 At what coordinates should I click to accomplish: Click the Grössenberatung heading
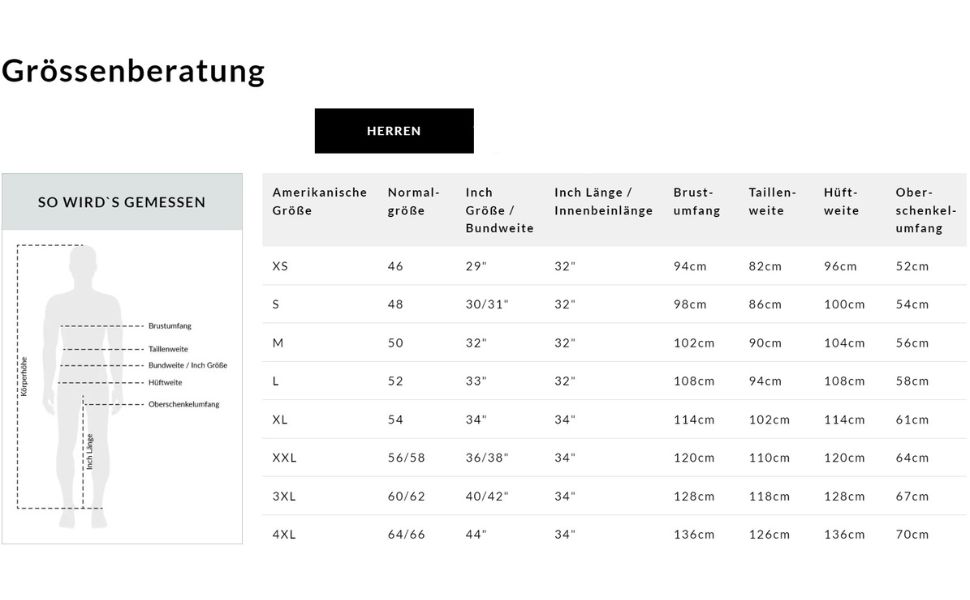click(133, 71)
